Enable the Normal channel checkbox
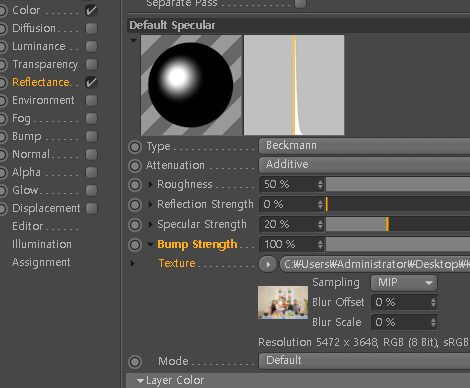Viewport: 470px width, 388px height. (91, 154)
